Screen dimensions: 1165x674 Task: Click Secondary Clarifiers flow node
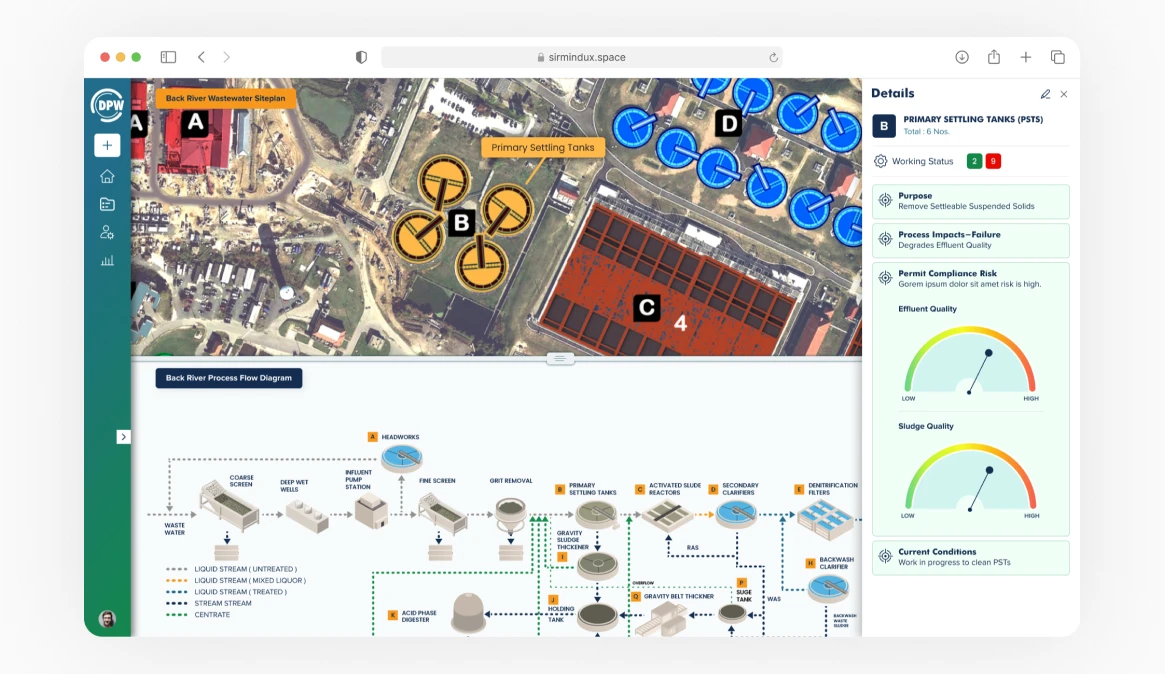point(736,513)
